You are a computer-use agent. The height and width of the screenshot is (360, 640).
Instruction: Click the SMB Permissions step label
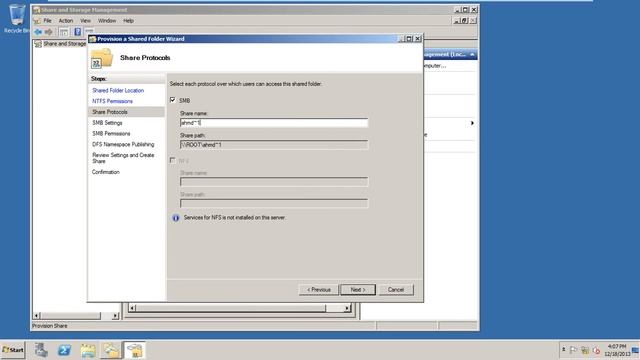(111, 133)
